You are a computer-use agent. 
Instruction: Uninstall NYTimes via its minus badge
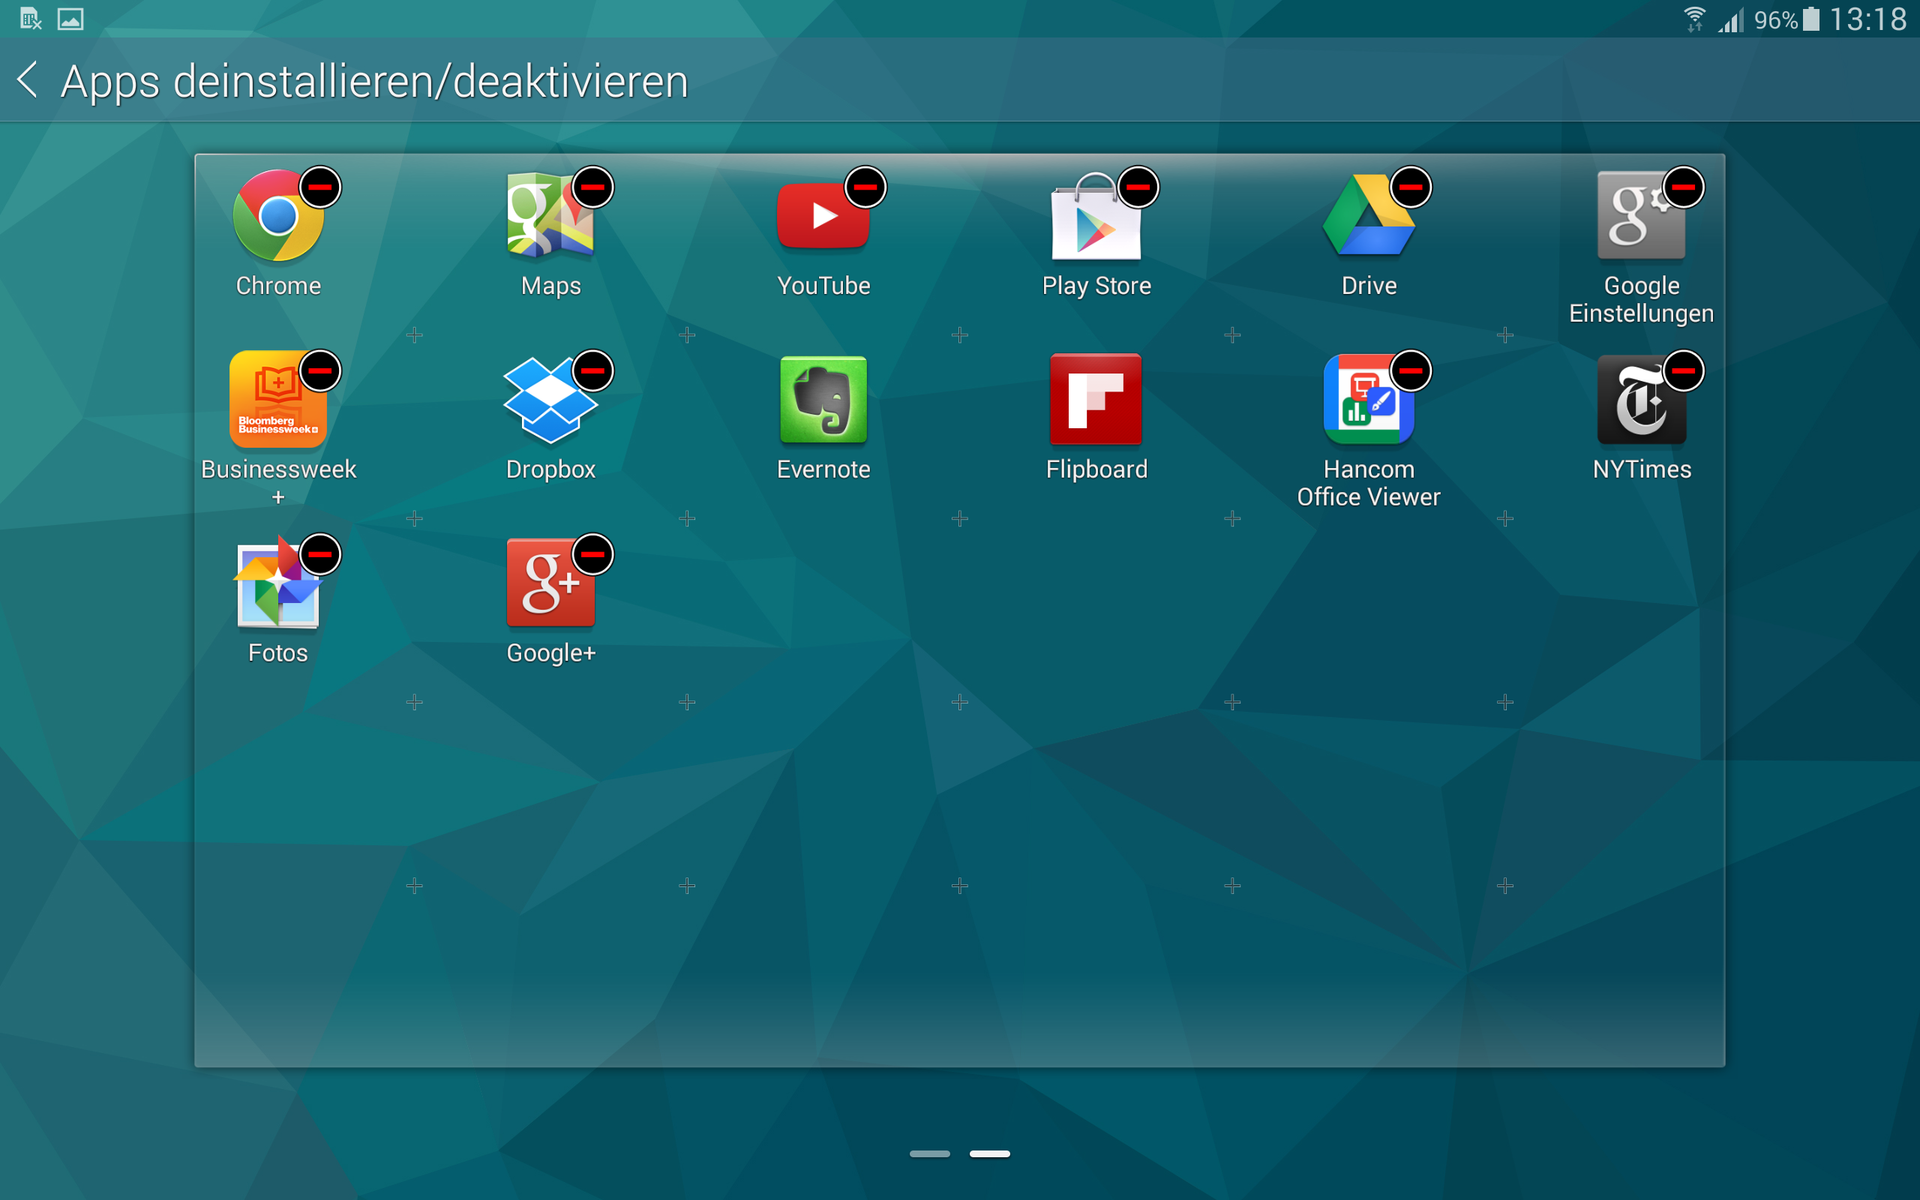click(x=1684, y=371)
